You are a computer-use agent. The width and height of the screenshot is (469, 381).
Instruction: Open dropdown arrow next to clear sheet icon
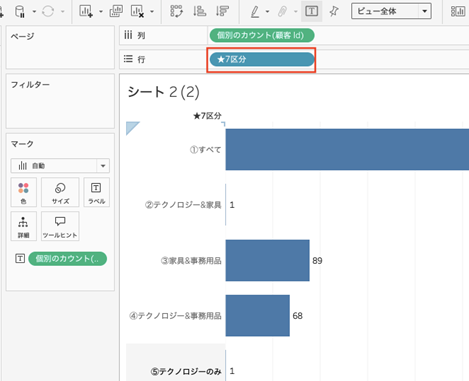152,12
